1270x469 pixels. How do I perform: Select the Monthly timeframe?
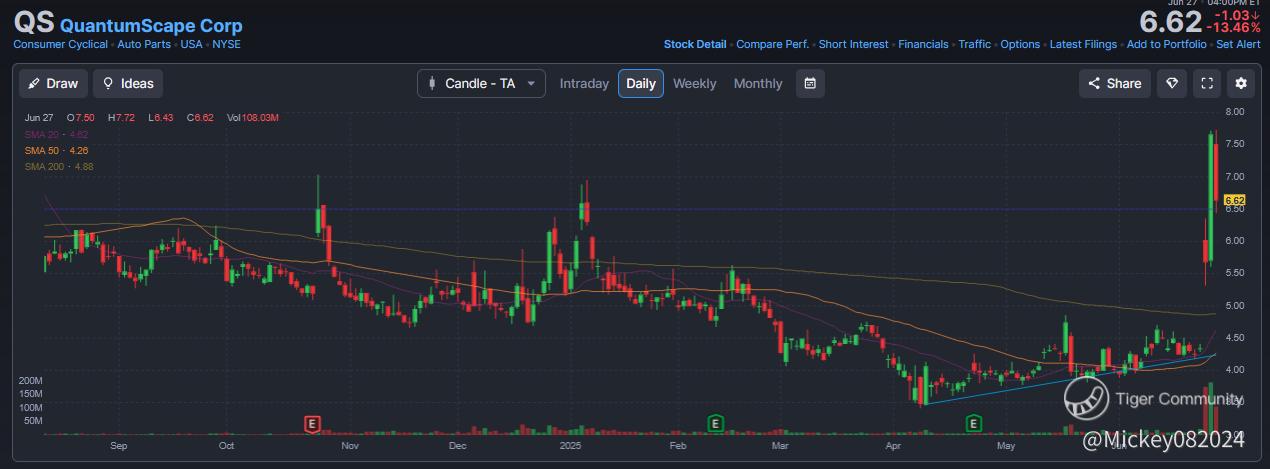tap(758, 84)
